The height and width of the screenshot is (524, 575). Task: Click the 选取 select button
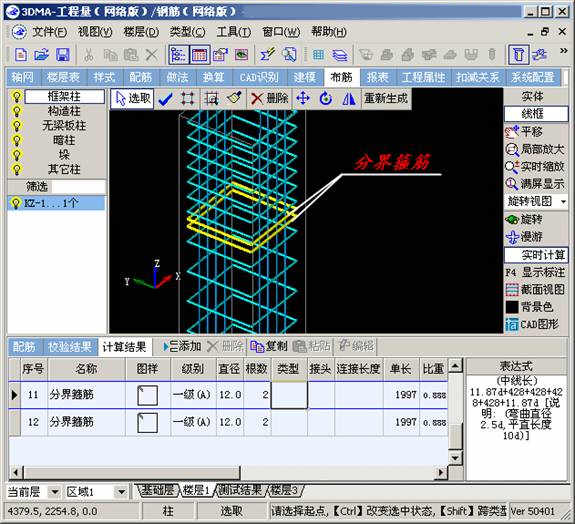pyautogui.click(x=132, y=98)
